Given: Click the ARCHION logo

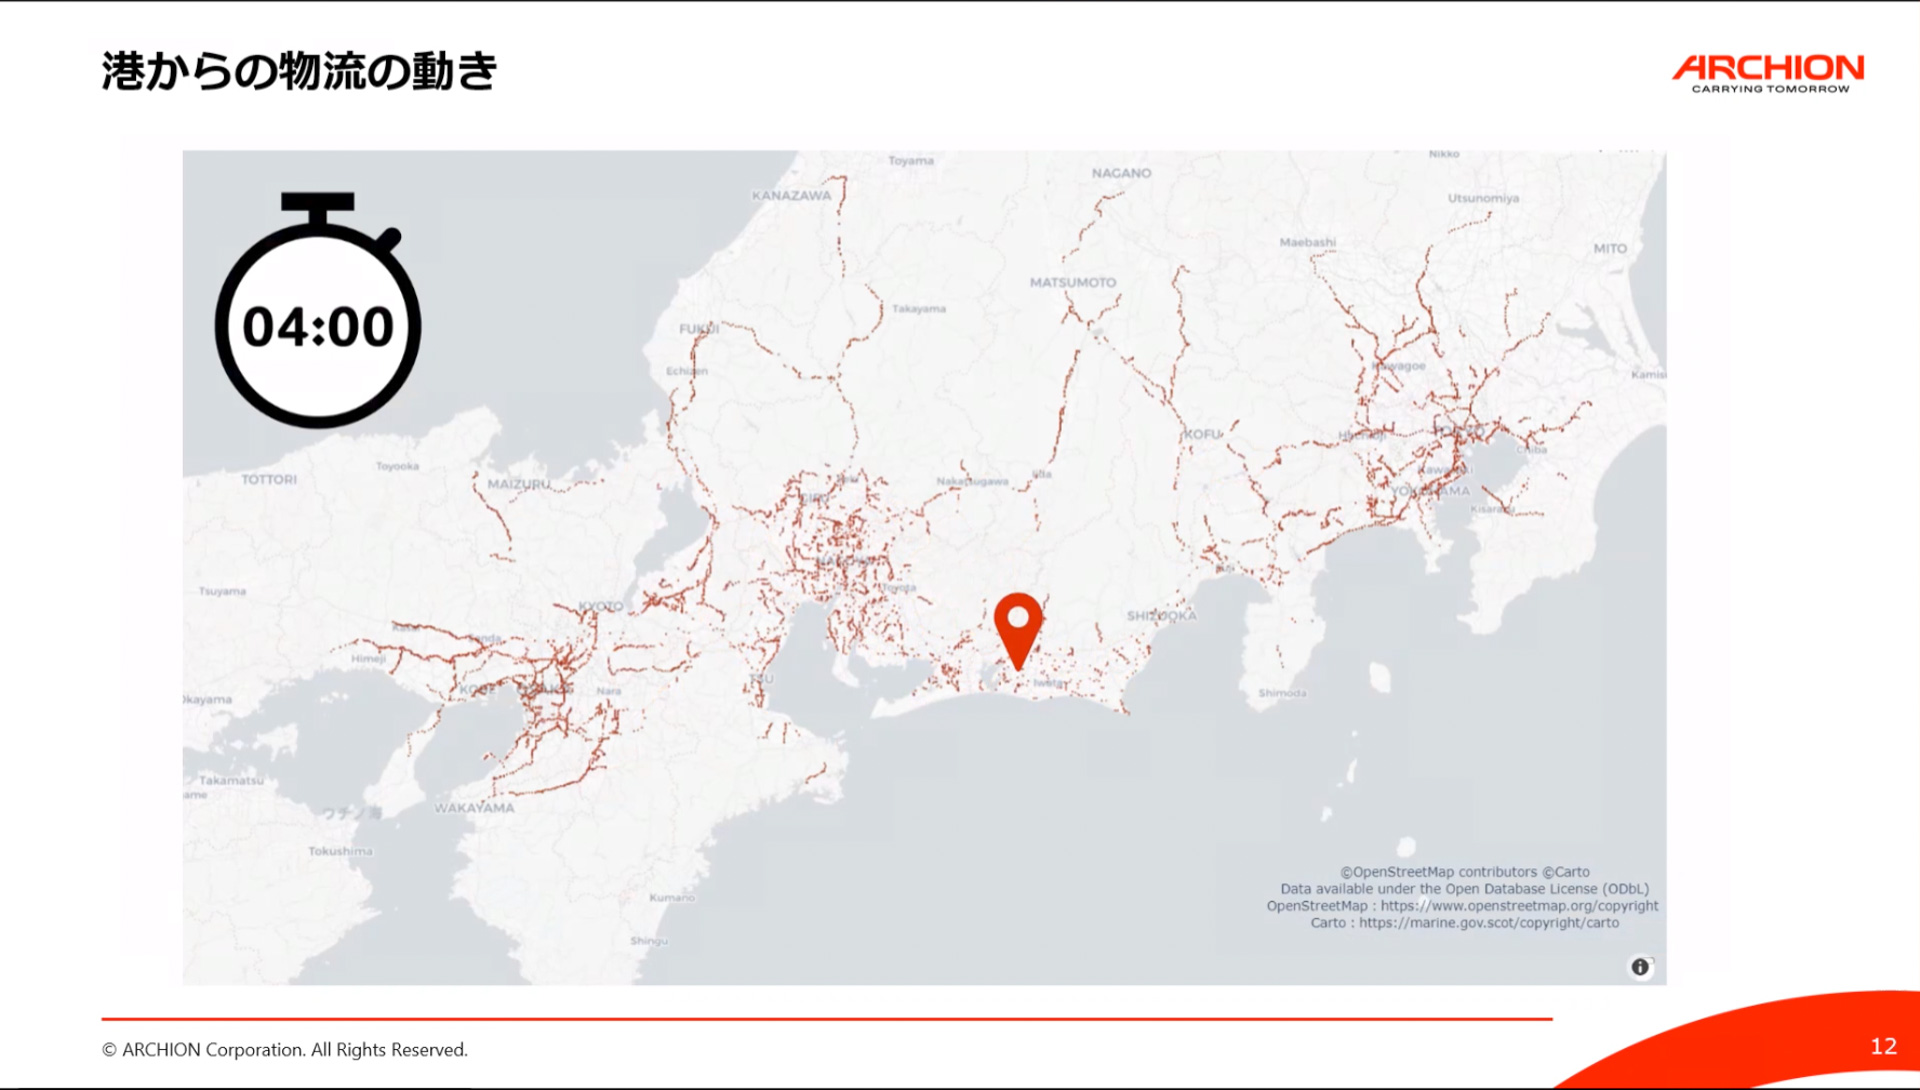Looking at the screenshot, I should tap(1768, 74).
